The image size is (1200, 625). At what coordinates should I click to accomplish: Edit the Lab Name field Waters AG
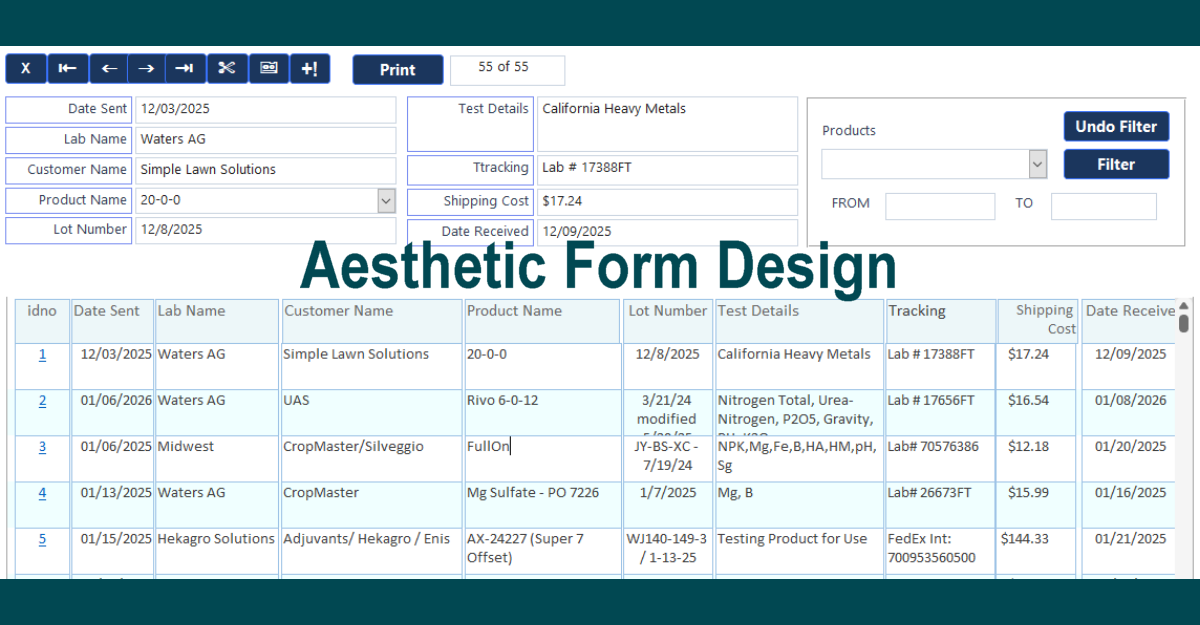click(x=265, y=139)
